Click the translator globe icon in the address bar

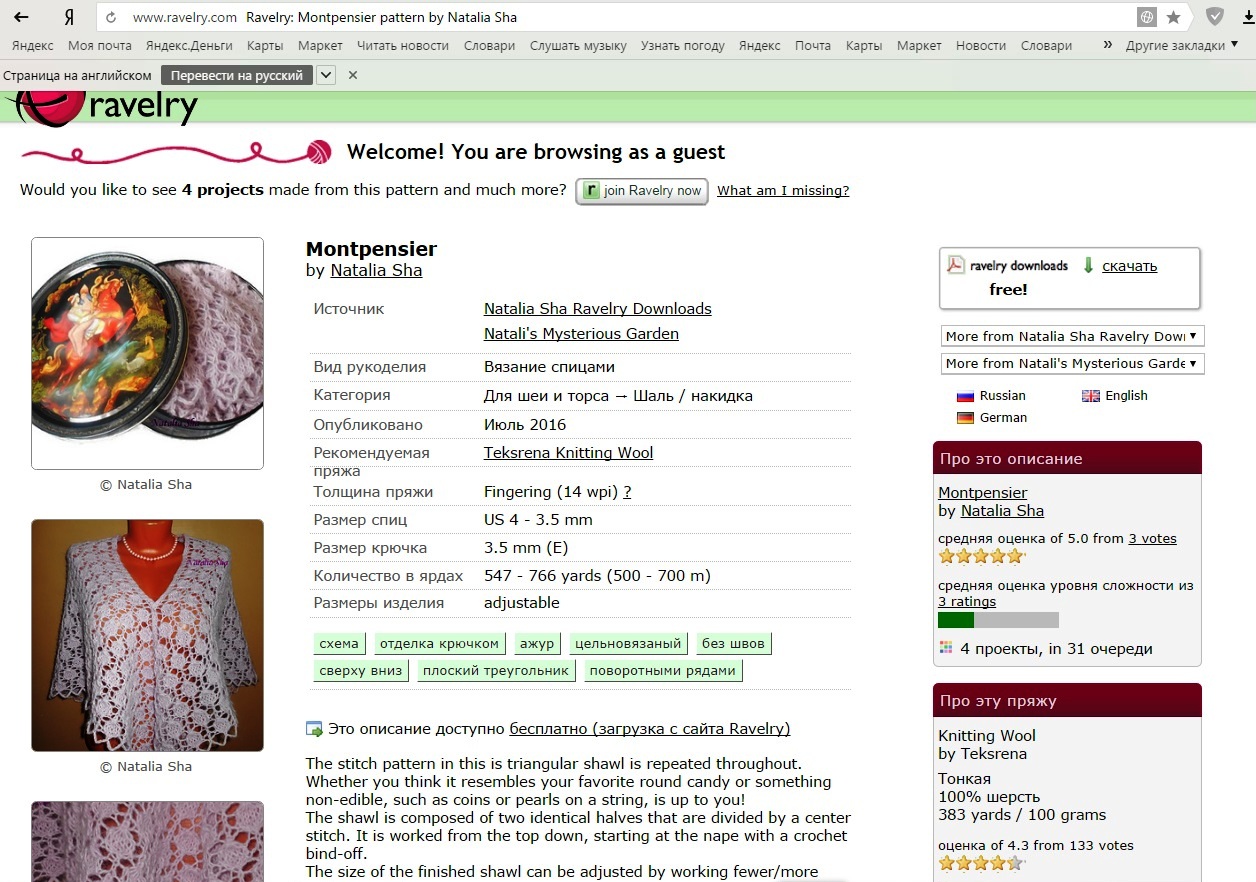pyautogui.click(x=1147, y=17)
